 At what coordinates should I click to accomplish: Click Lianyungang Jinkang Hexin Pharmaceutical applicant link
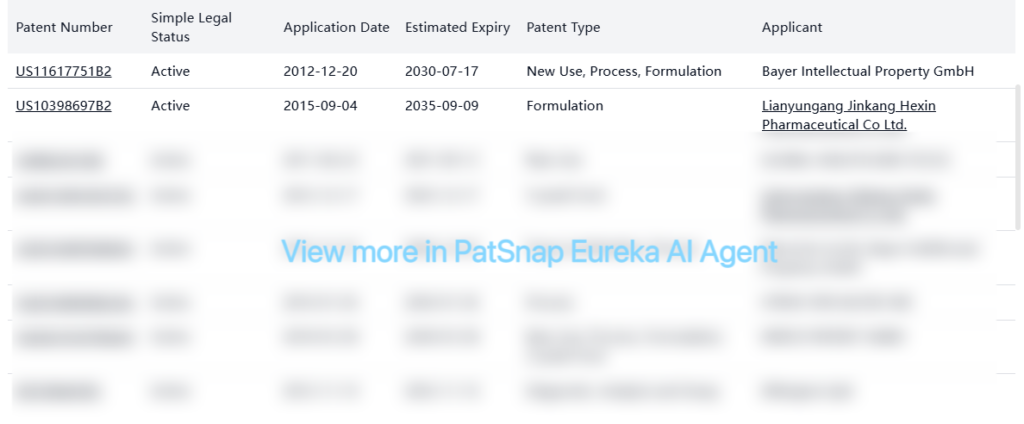pos(848,115)
